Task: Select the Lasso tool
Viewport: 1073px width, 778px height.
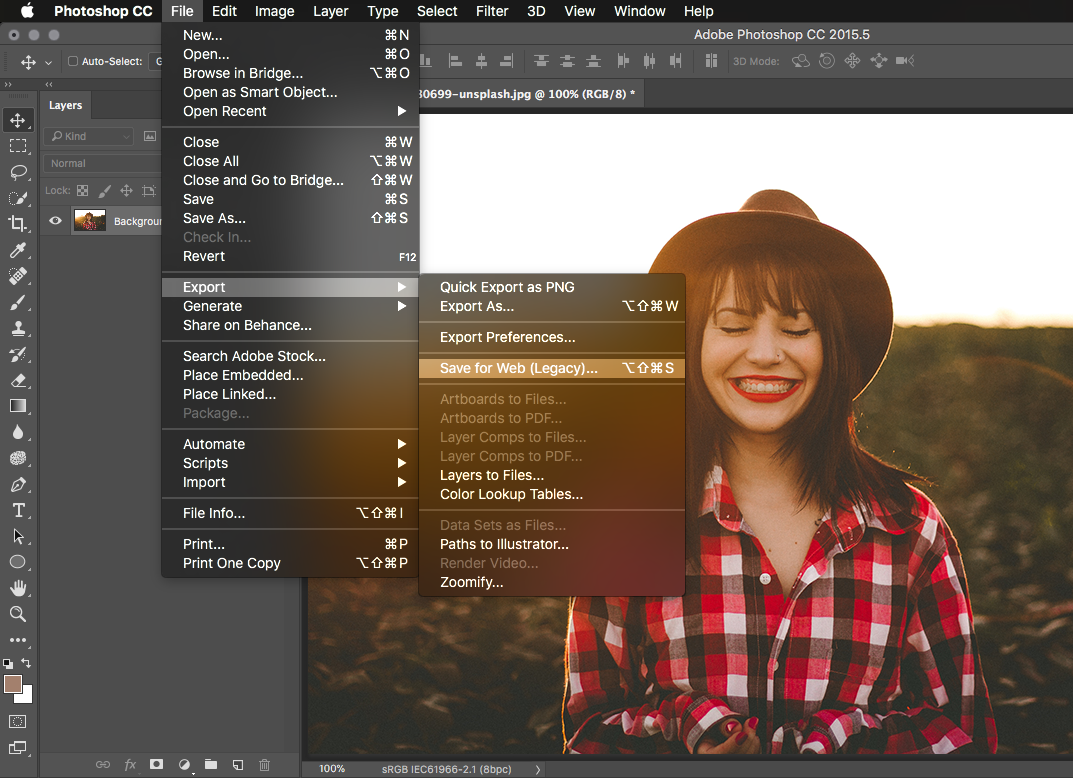Action: [x=18, y=172]
